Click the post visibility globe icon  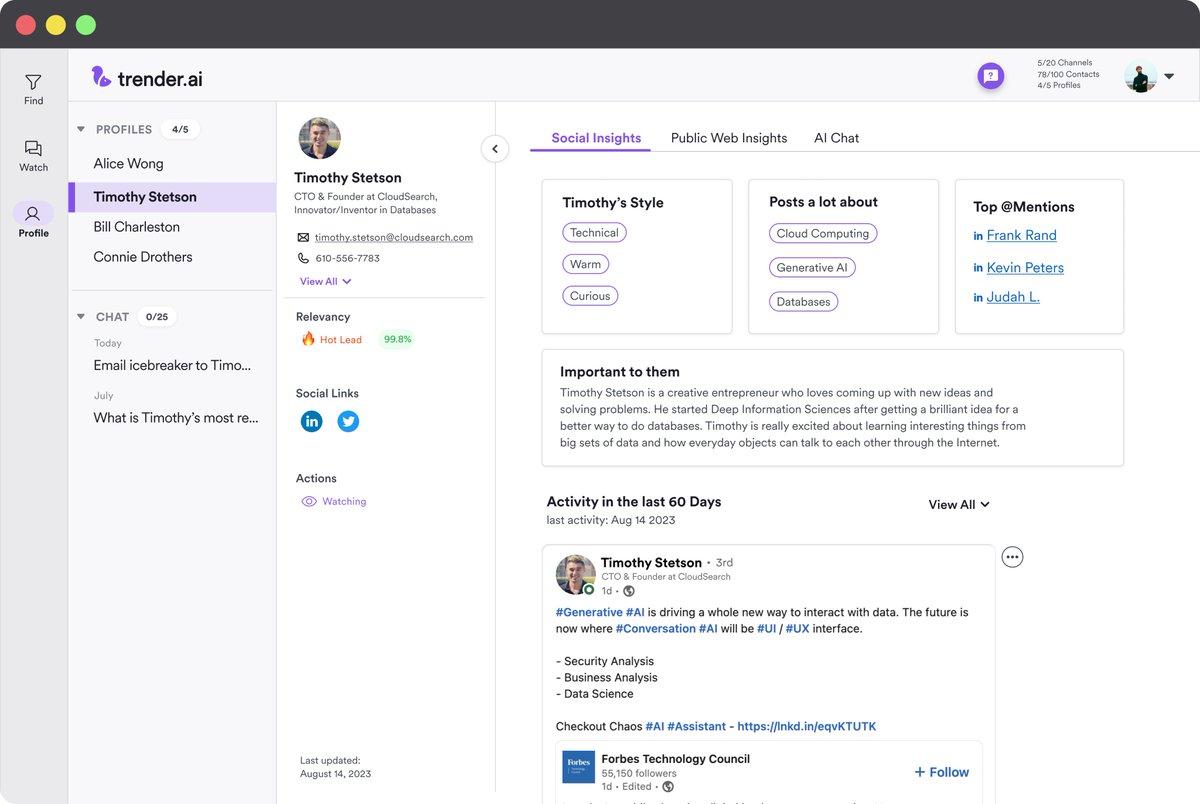point(629,591)
